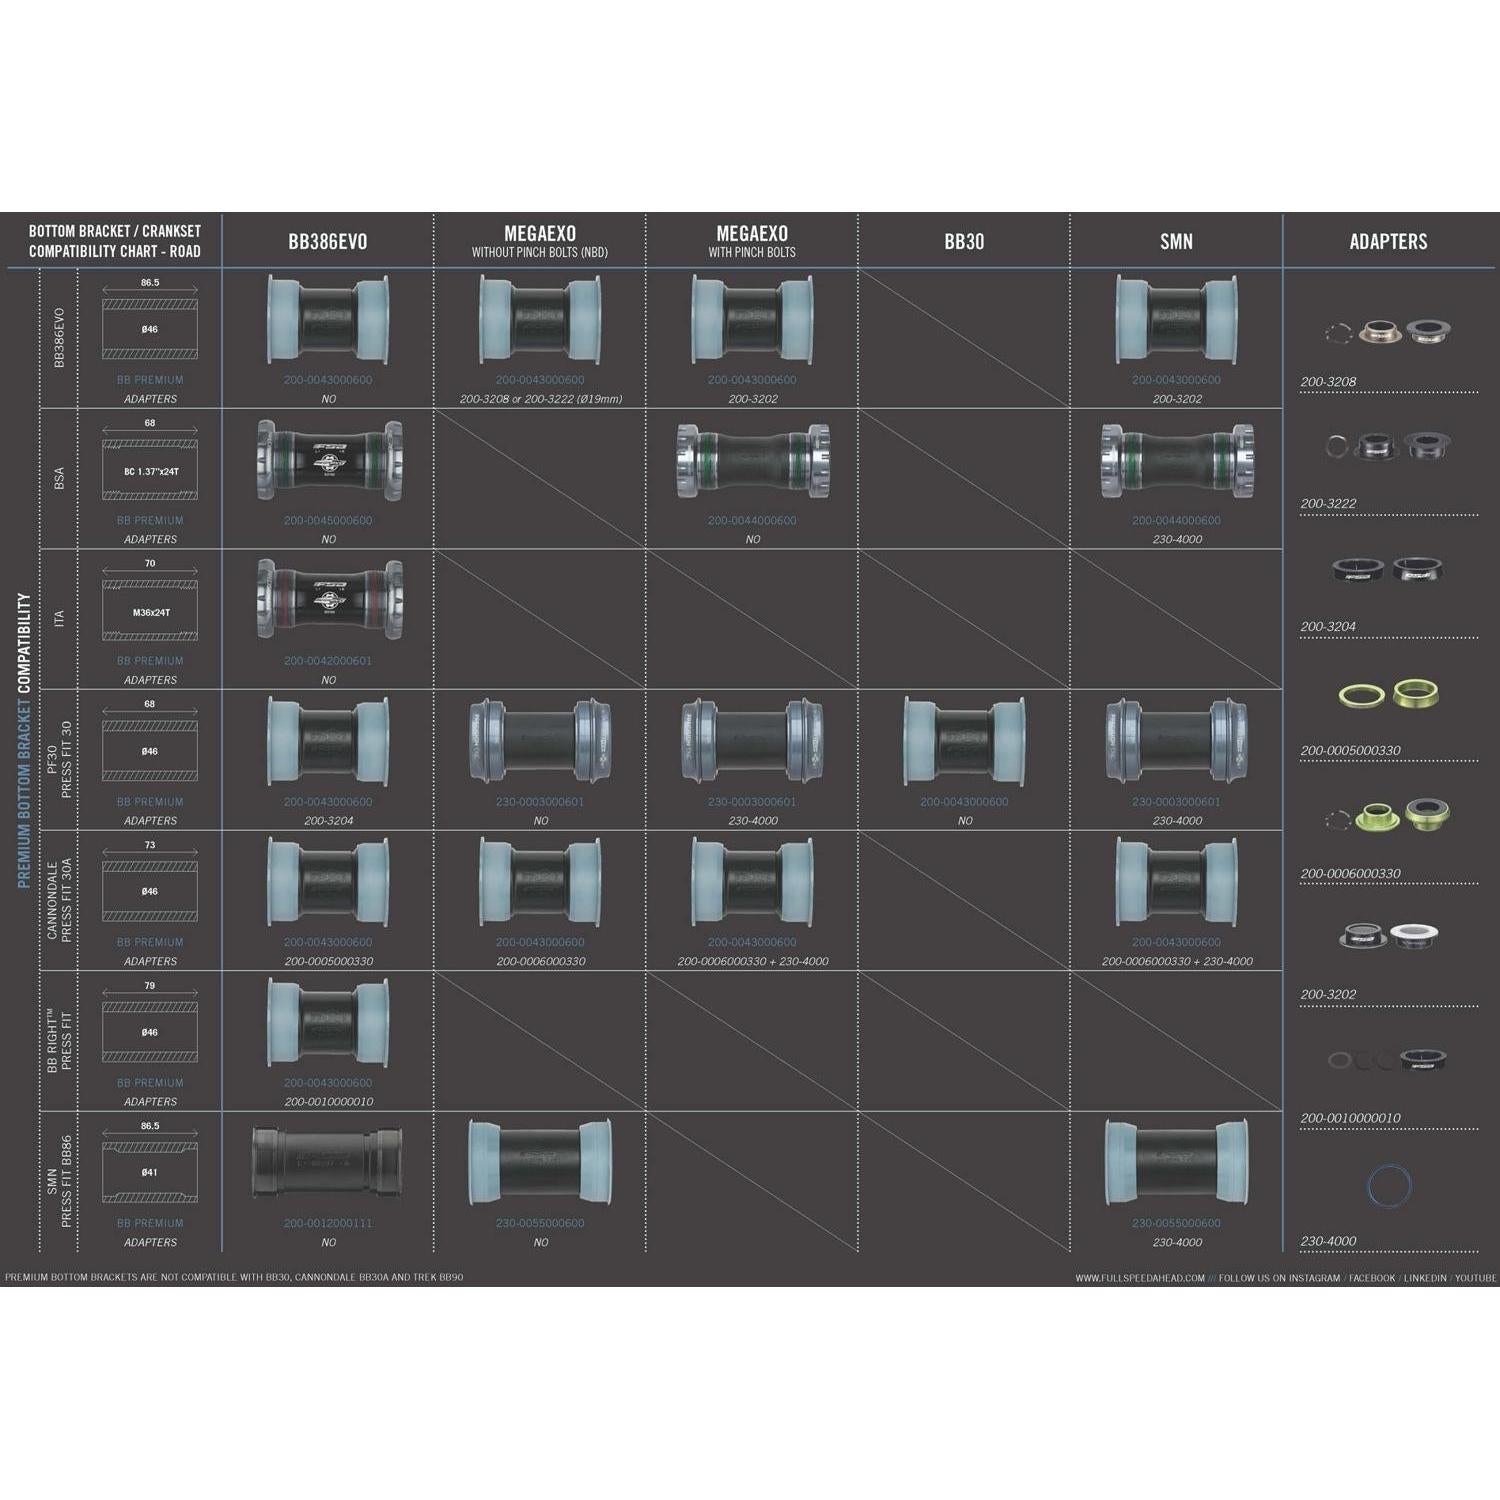The height and width of the screenshot is (1500, 1500).
Task: Select the SMN BB86 row BB386EVO black bracket image
Action: click(x=329, y=1163)
